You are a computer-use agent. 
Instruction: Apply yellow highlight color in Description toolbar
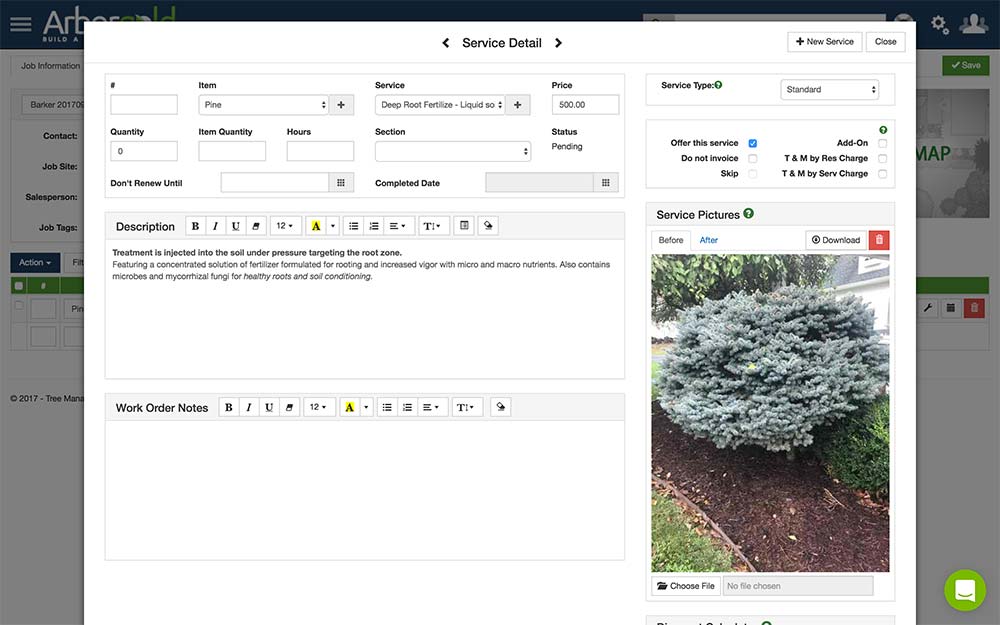pos(316,226)
